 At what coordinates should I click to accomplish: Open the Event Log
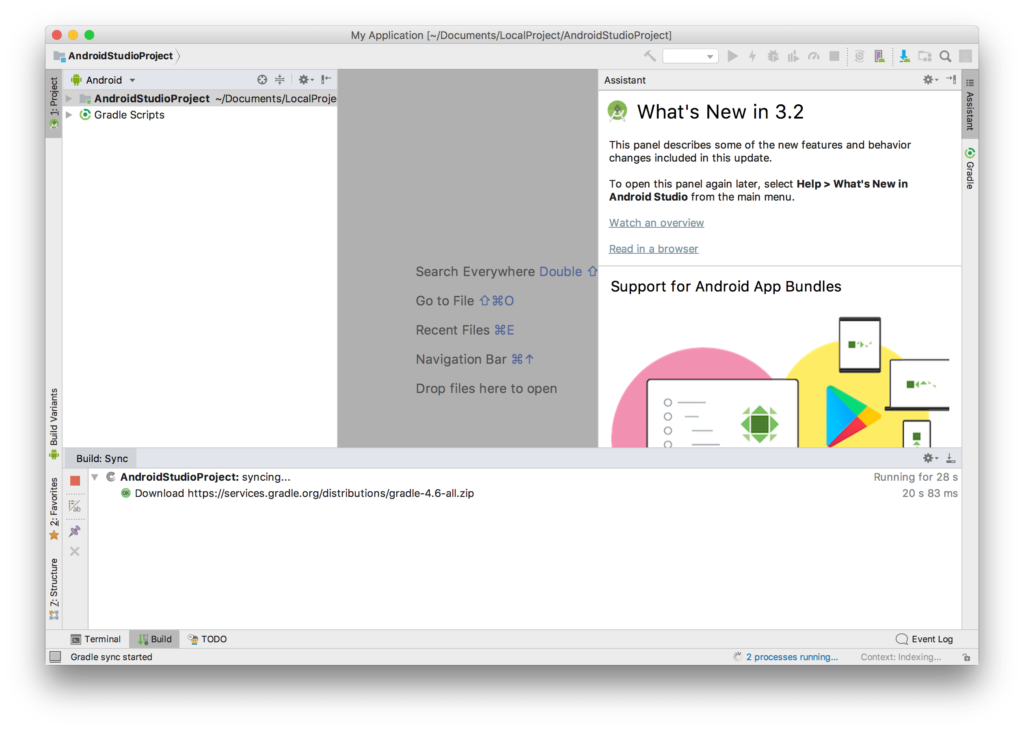(x=924, y=639)
